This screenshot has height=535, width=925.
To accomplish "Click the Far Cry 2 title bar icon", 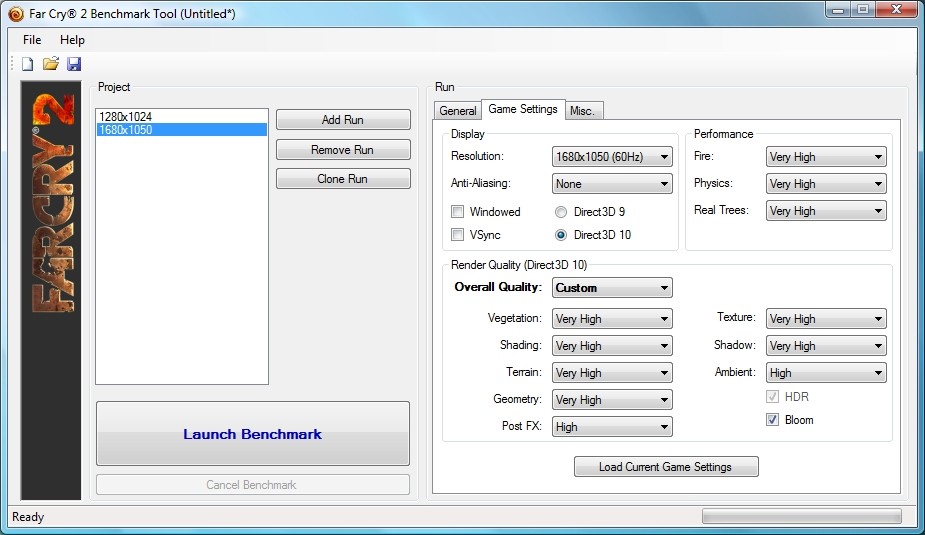I will pos(16,13).
